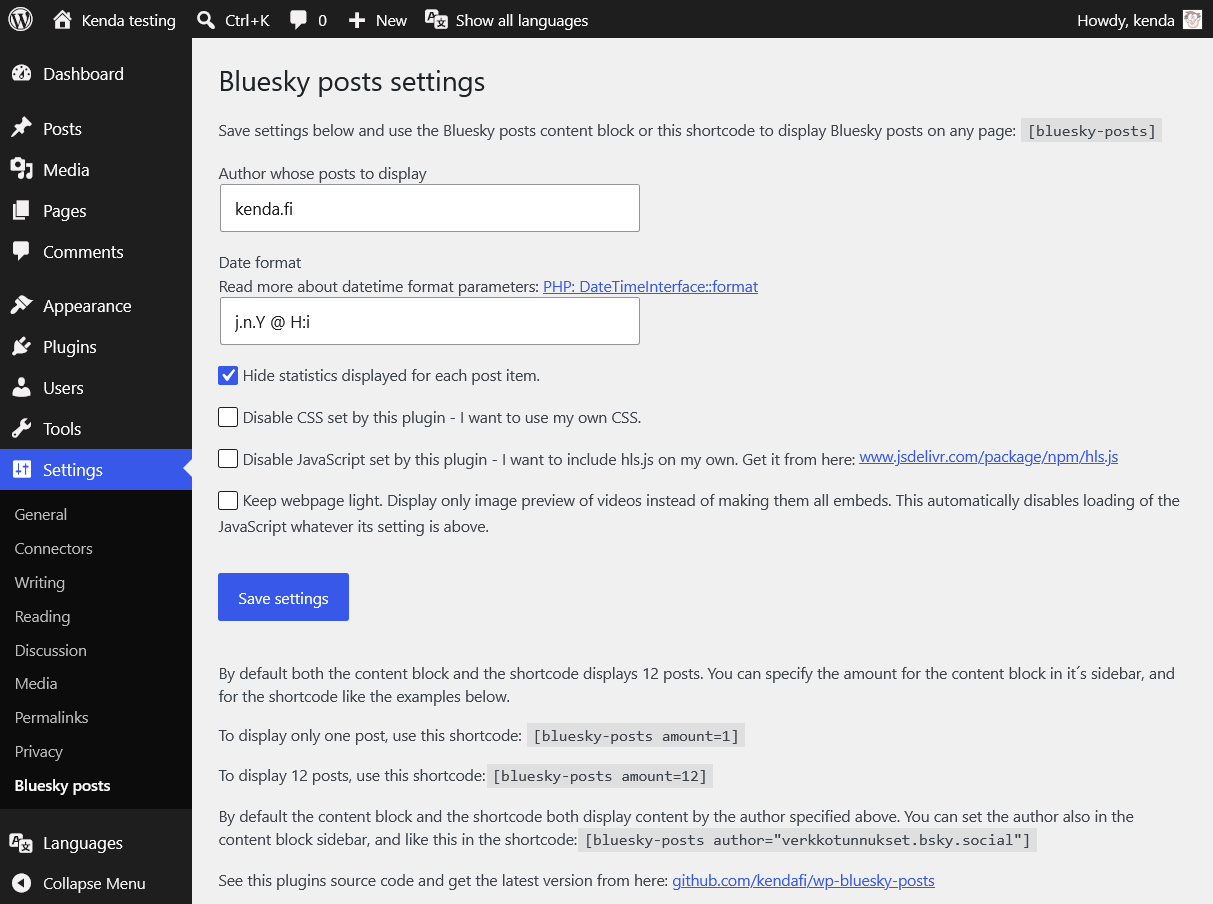Viewport: 1213px width, 904px height.
Task: Check Keep webpage light option
Action: [228, 500]
